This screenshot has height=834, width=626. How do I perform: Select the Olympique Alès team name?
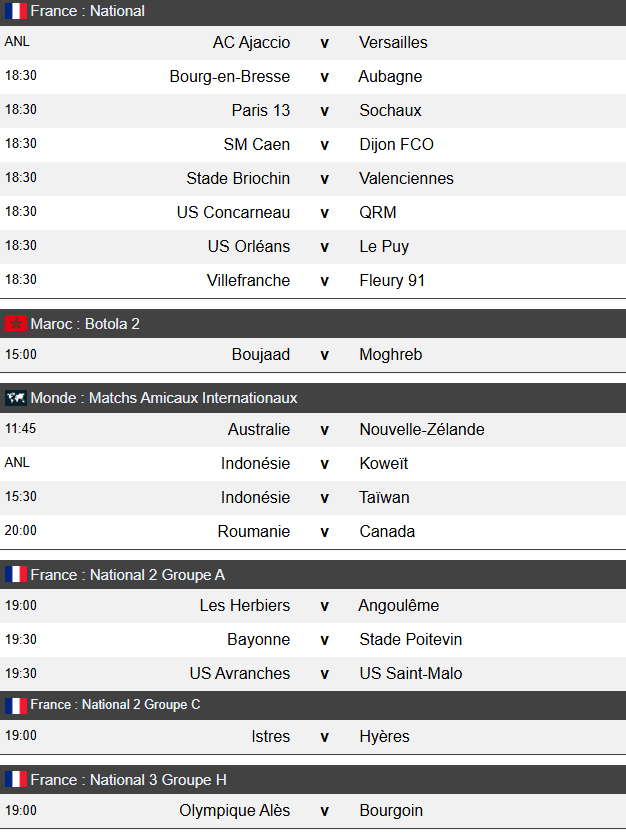(x=235, y=811)
